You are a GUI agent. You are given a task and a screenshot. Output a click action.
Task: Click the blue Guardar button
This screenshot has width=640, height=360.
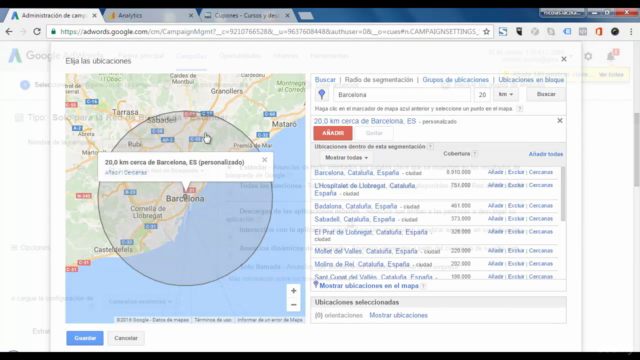click(x=85, y=338)
